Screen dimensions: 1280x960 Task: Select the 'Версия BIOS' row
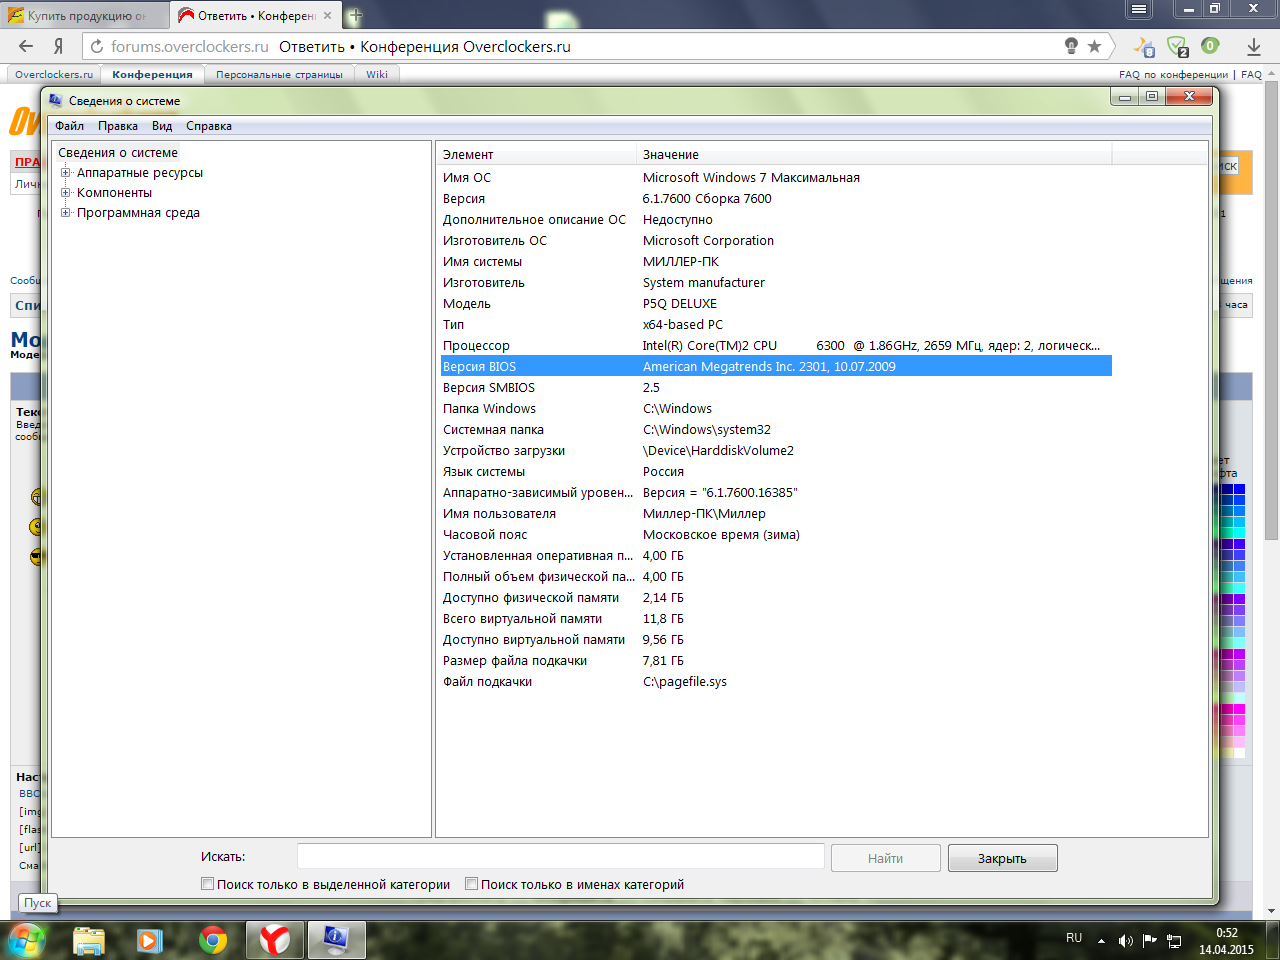pyautogui.click(x=776, y=366)
